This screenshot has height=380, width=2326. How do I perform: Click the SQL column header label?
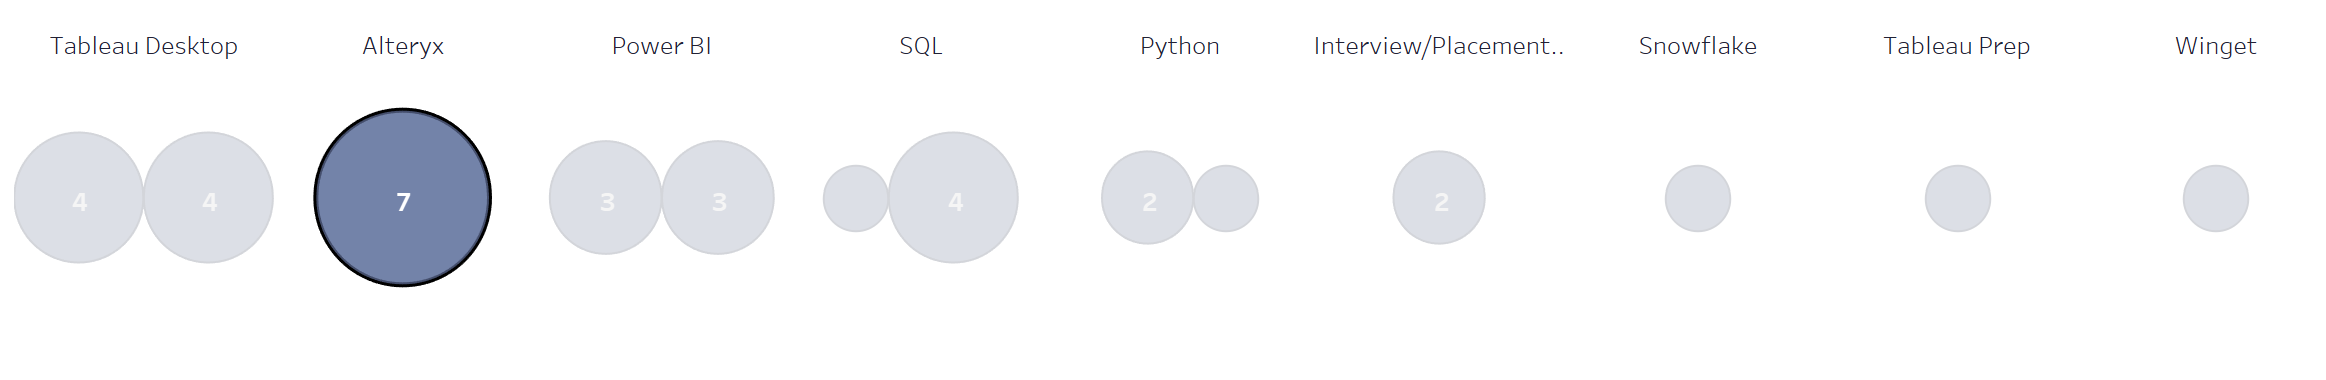pyautogui.click(x=921, y=46)
